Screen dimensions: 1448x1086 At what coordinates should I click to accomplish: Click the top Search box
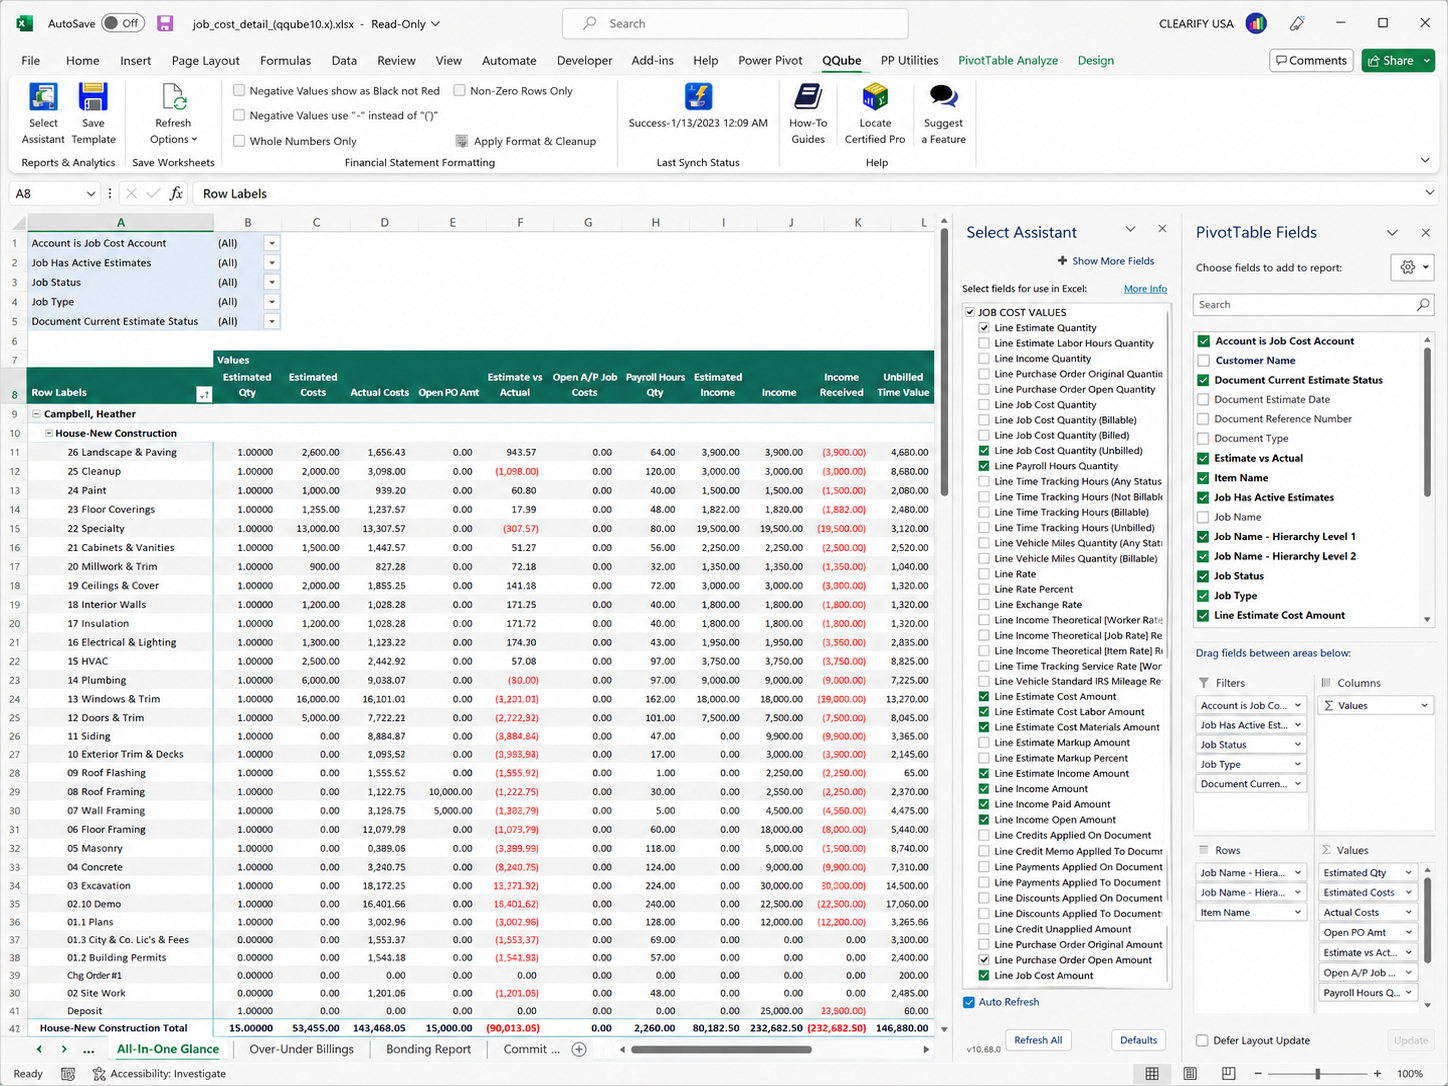(736, 23)
